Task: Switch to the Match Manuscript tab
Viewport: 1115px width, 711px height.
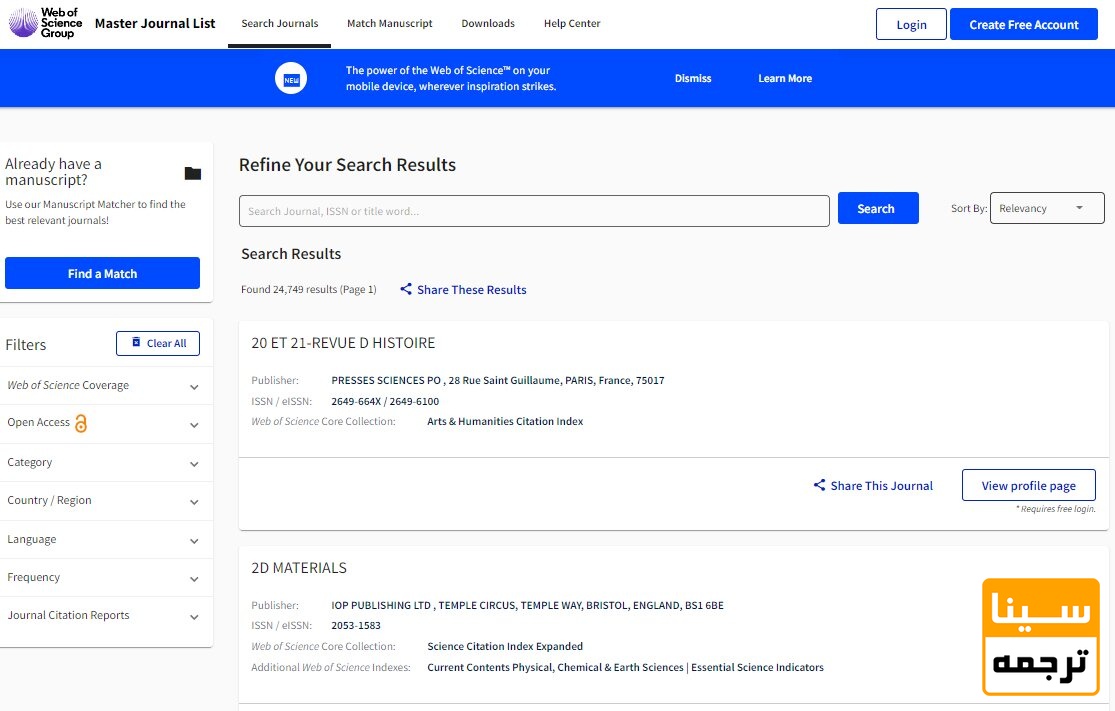Action: pyautogui.click(x=390, y=24)
